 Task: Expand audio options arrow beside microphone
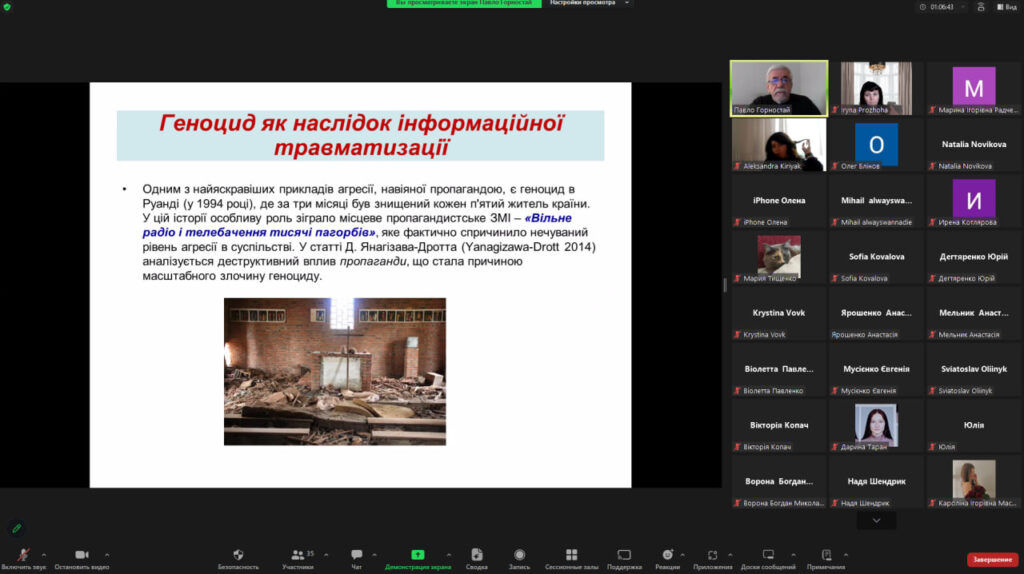(x=43, y=554)
